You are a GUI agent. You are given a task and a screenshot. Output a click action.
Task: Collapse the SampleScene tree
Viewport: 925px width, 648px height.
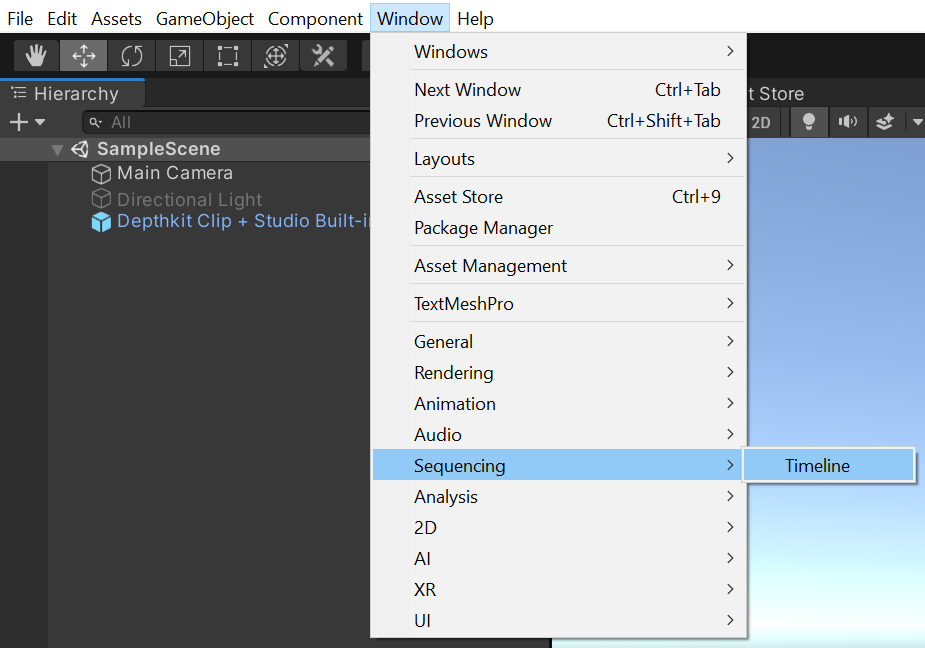click(x=57, y=149)
